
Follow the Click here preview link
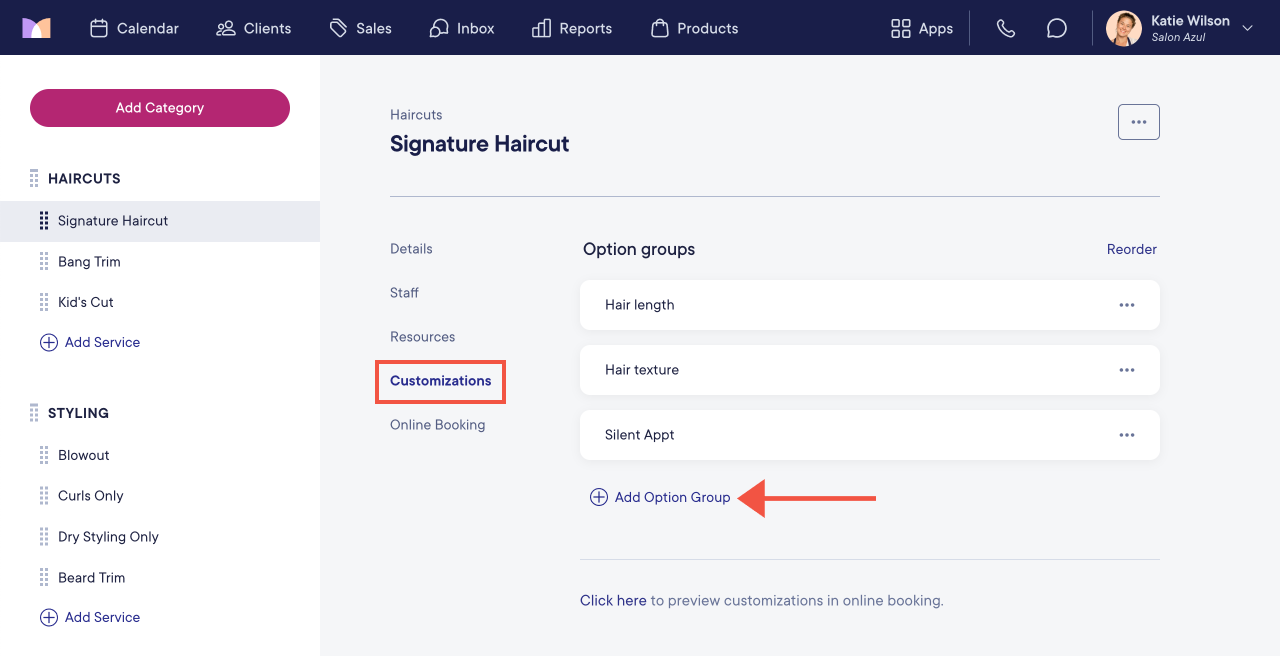[613, 601]
